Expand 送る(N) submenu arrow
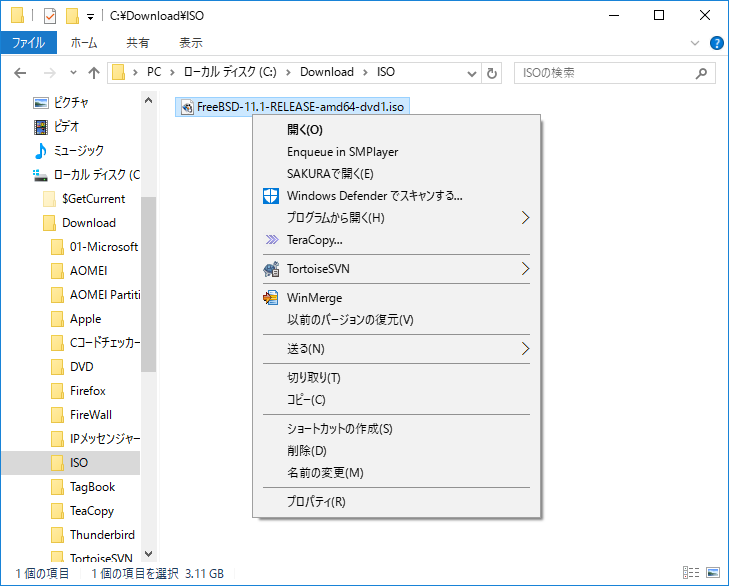Viewport: 729px width, 586px height. pos(525,348)
